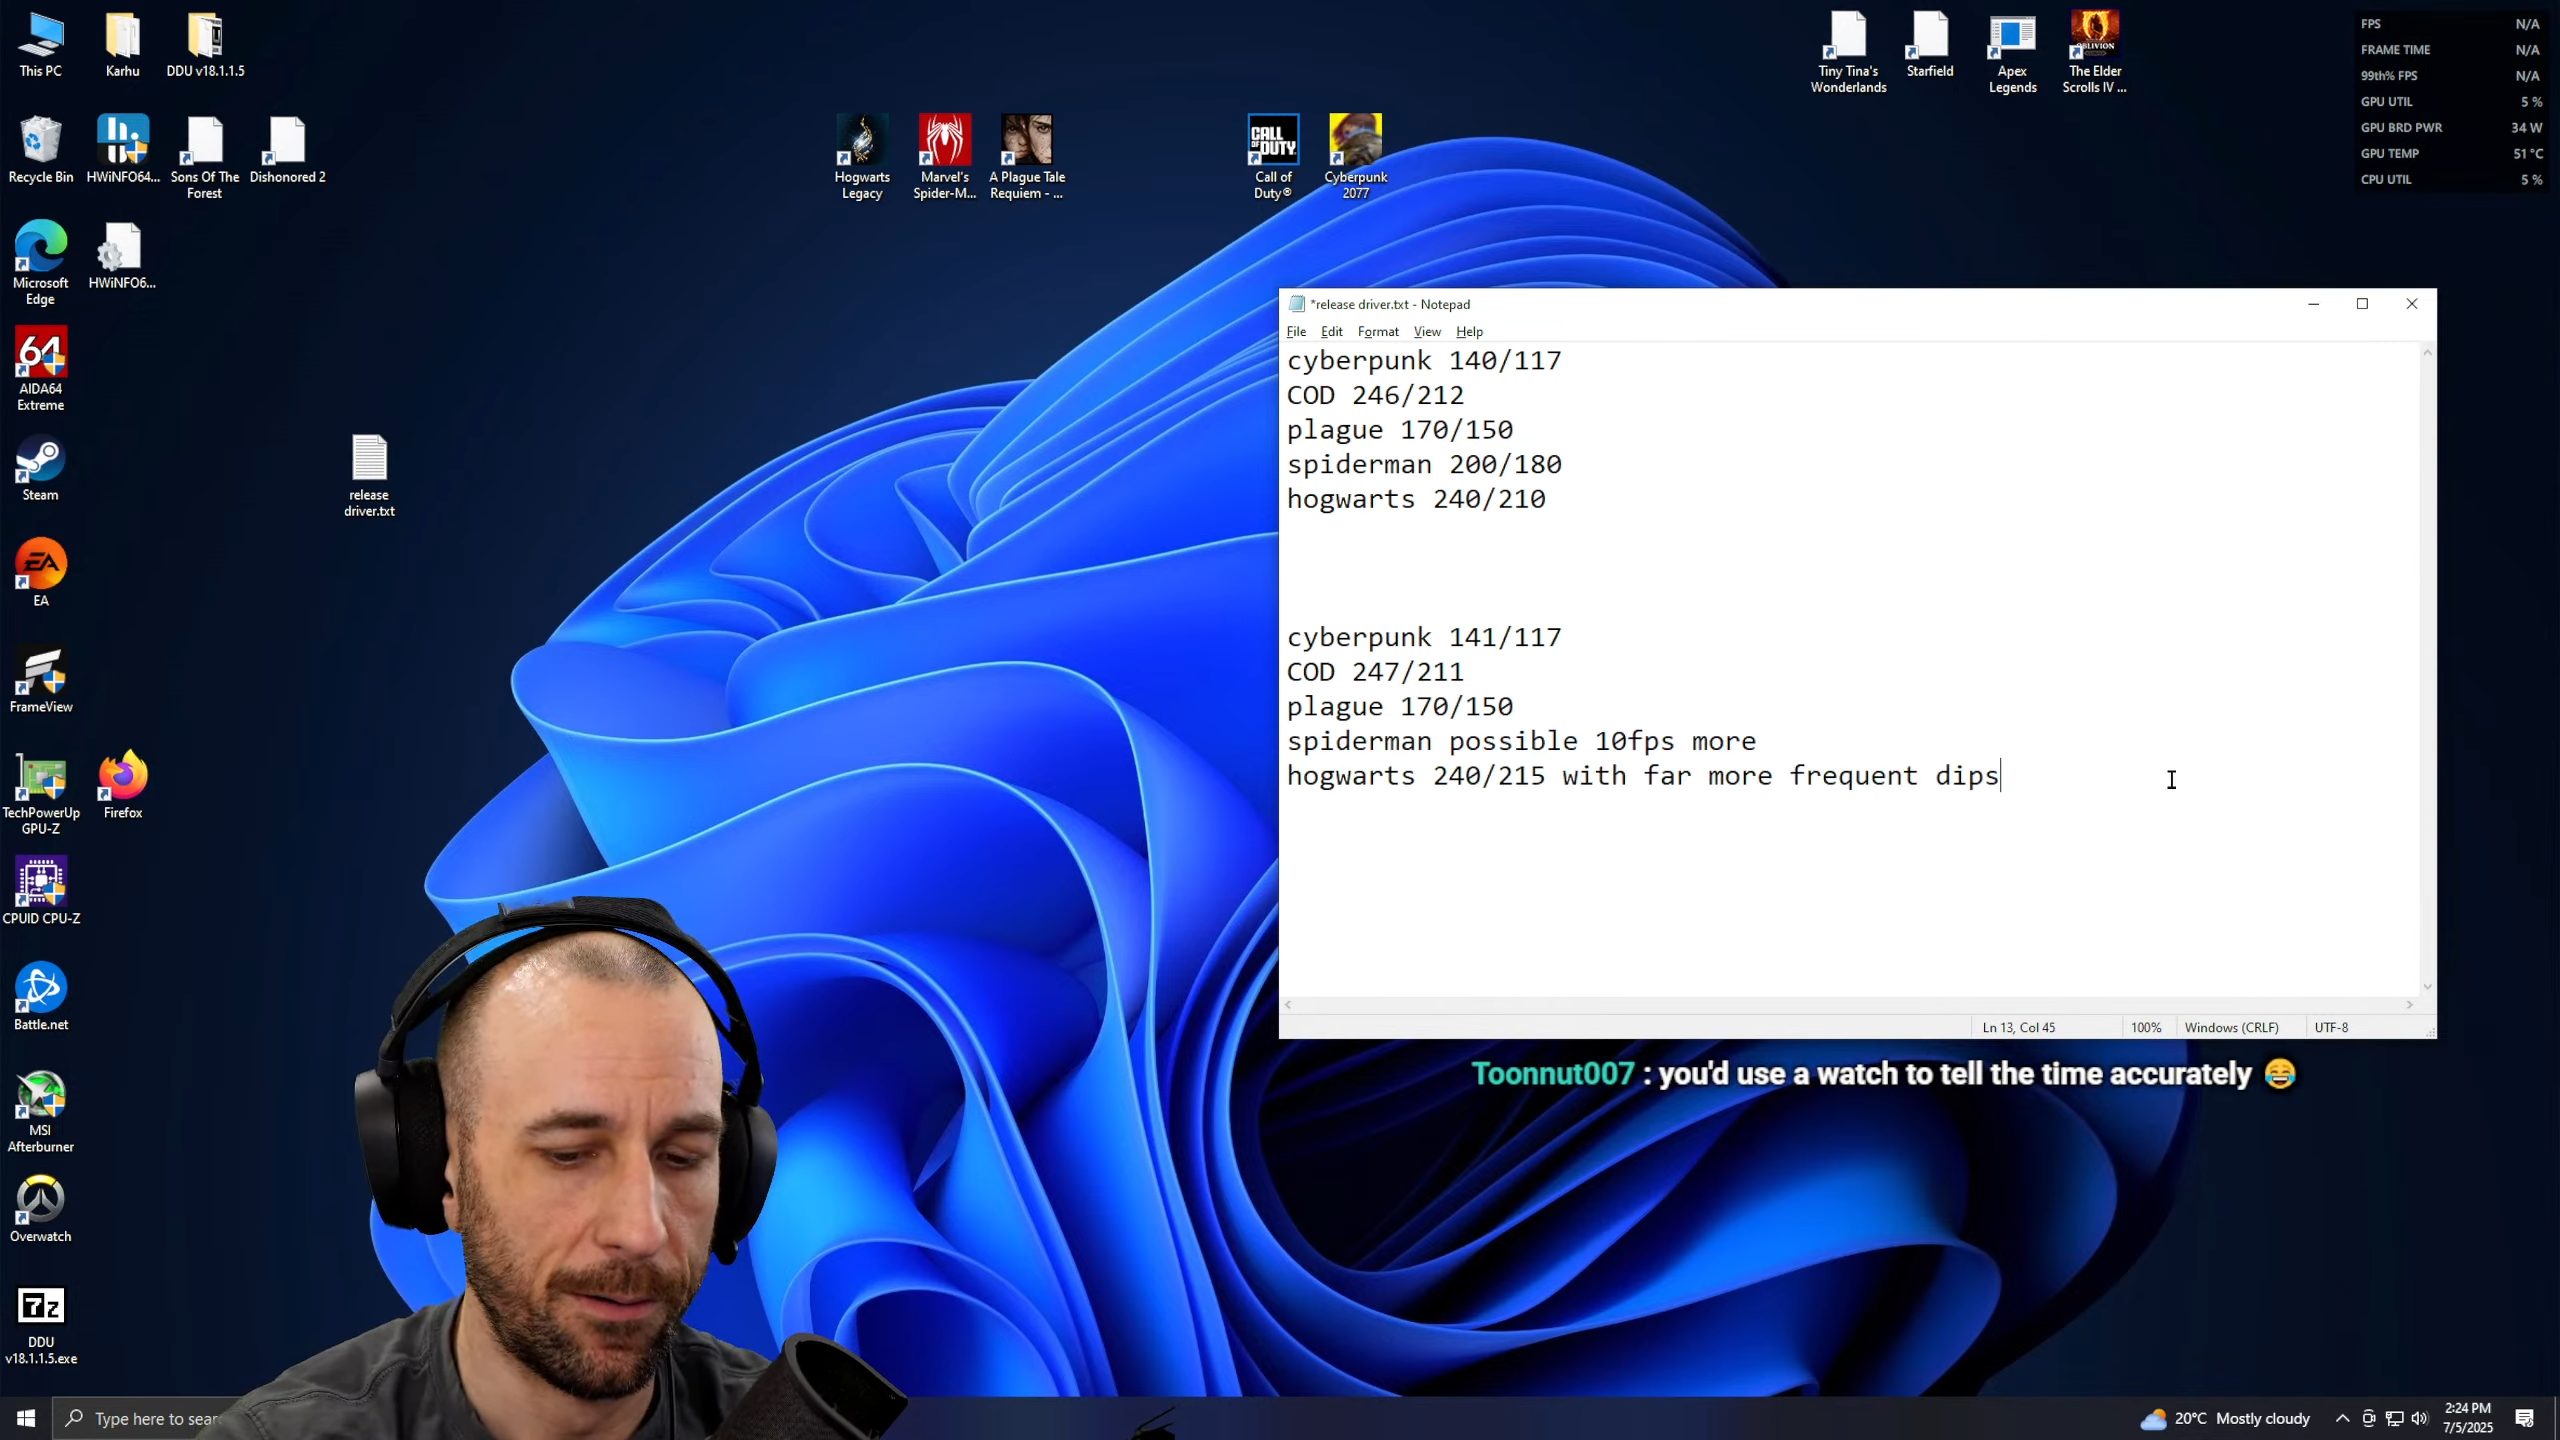This screenshot has height=1440, width=2560.
Task: Minimize the Notepad window
Action: click(x=2312, y=304)
